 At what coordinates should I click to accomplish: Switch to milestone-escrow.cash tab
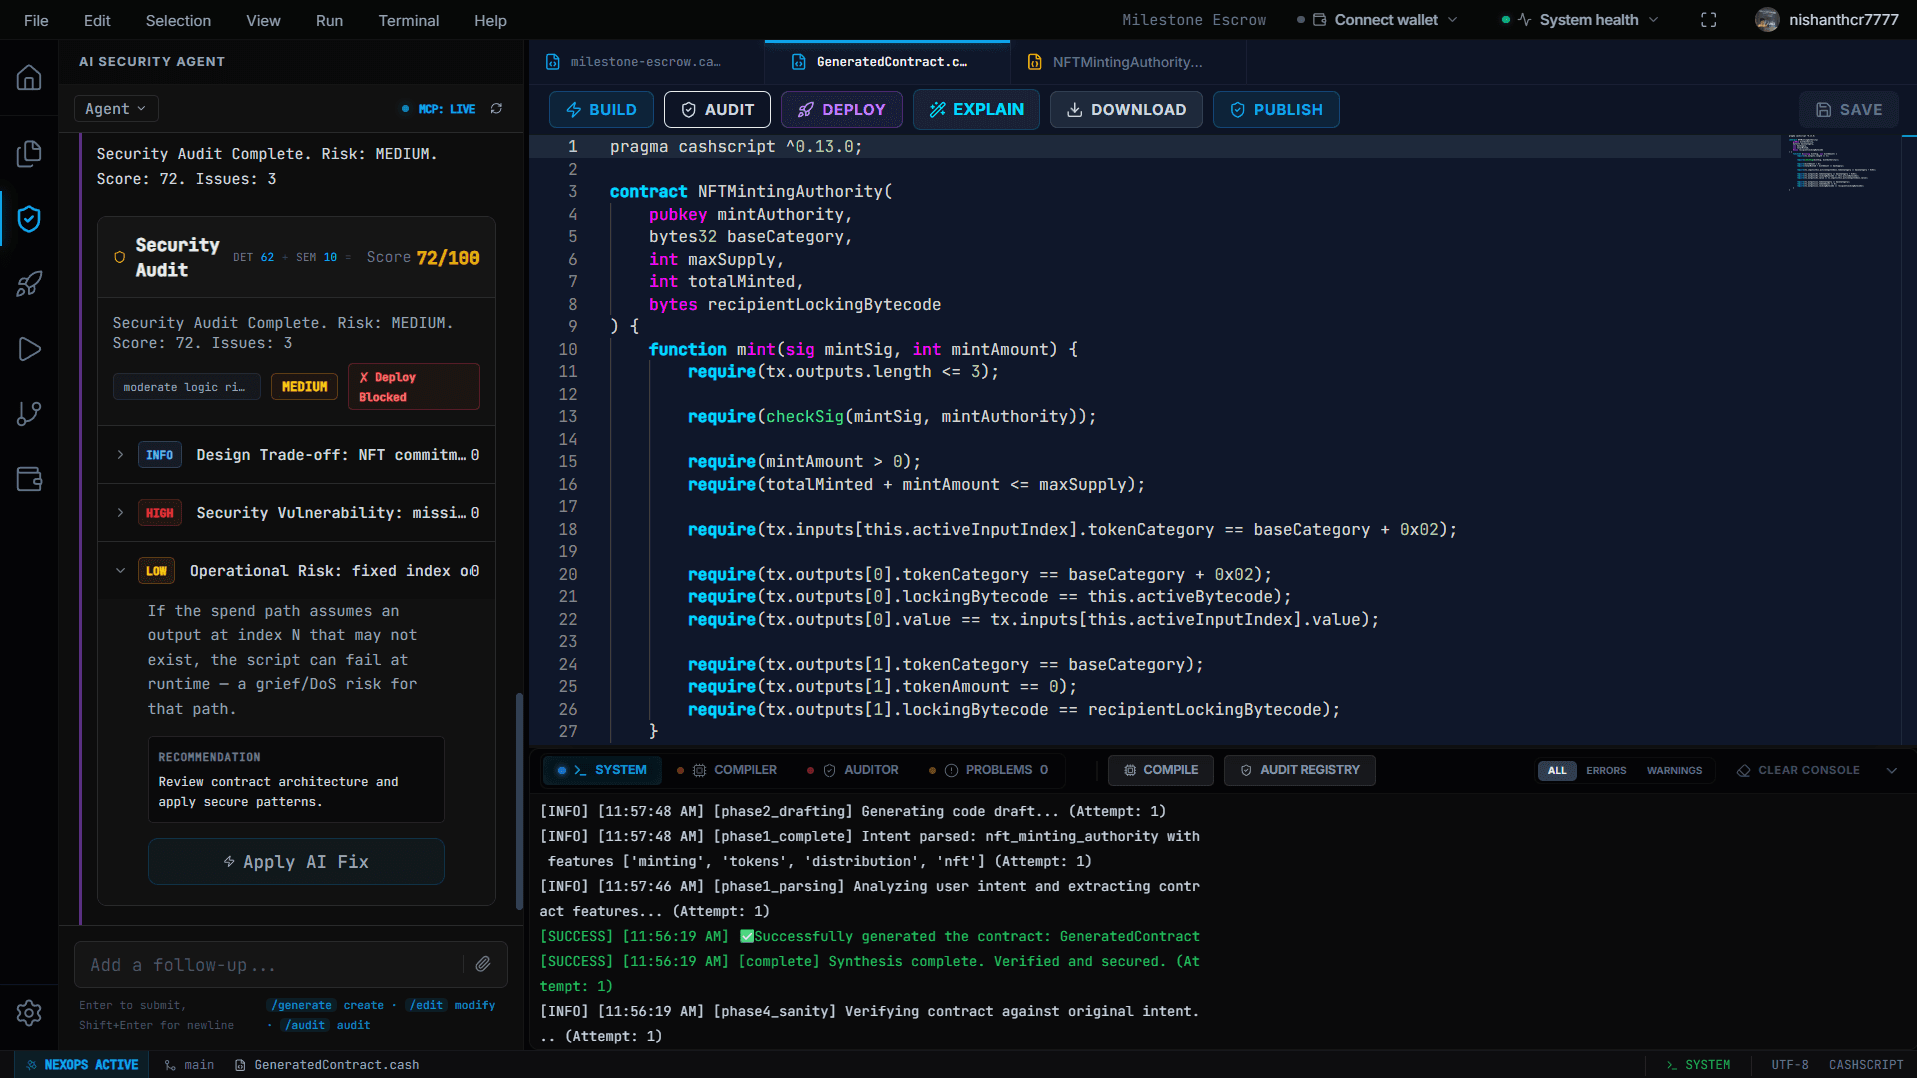click(646, 62)
